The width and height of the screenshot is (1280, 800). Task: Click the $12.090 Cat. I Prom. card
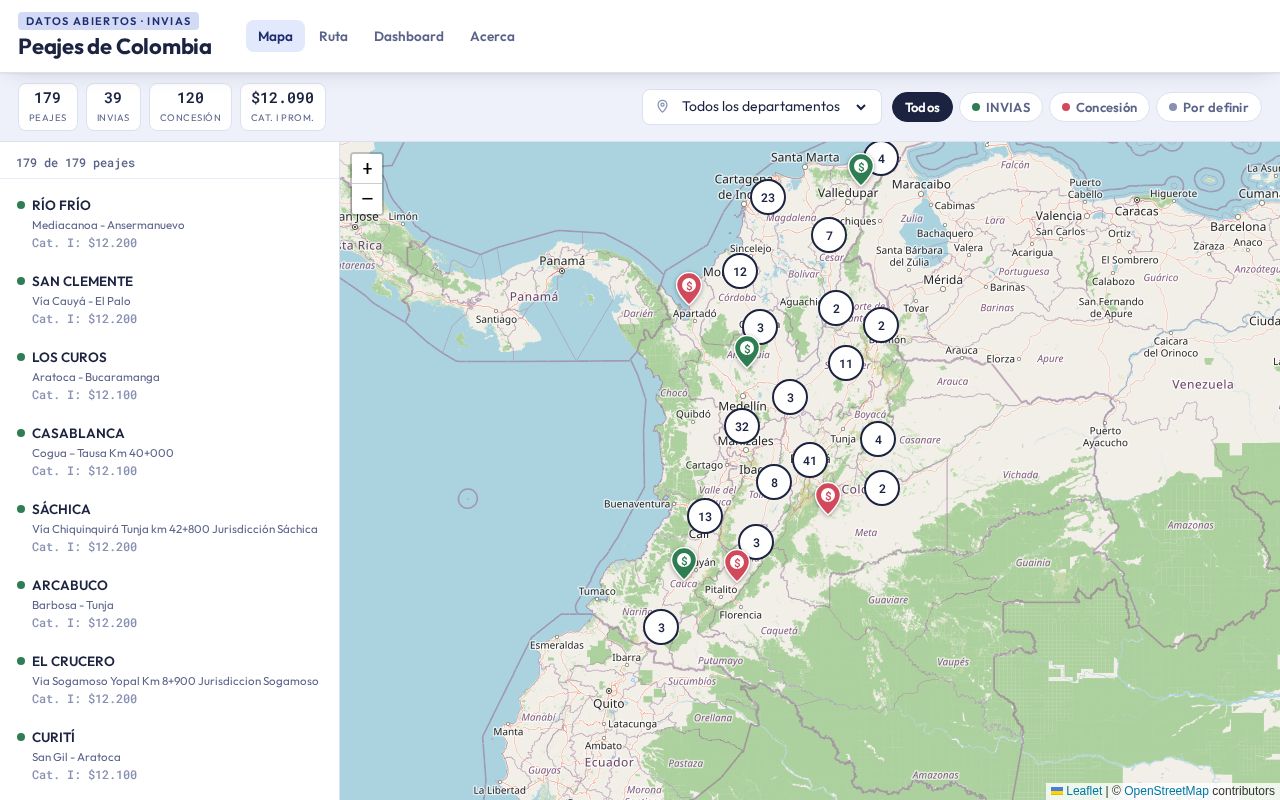coord(283,107)
